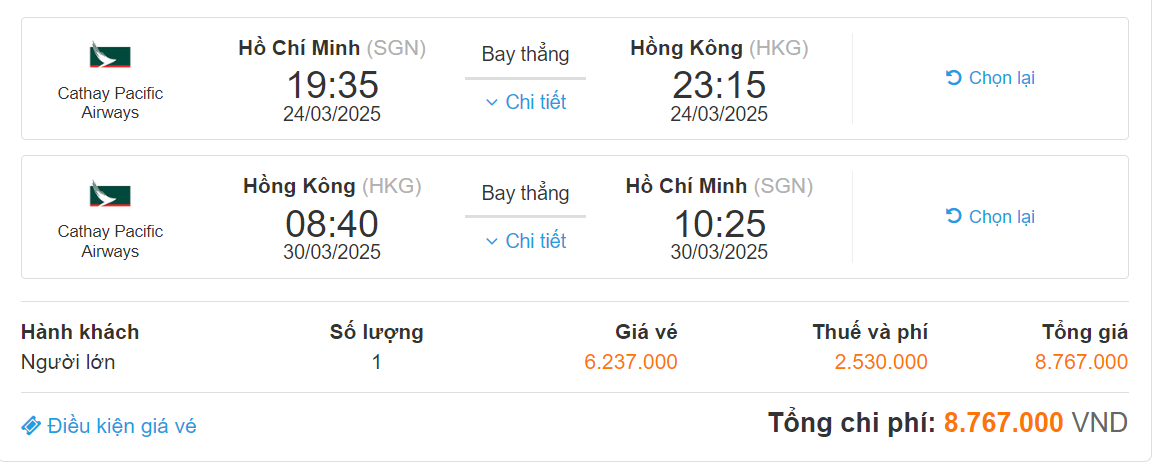This screenshot has width=1155, height=475.
Task: Click the Giá vé amount 6.237.000
Action: [x=631, y=362]
